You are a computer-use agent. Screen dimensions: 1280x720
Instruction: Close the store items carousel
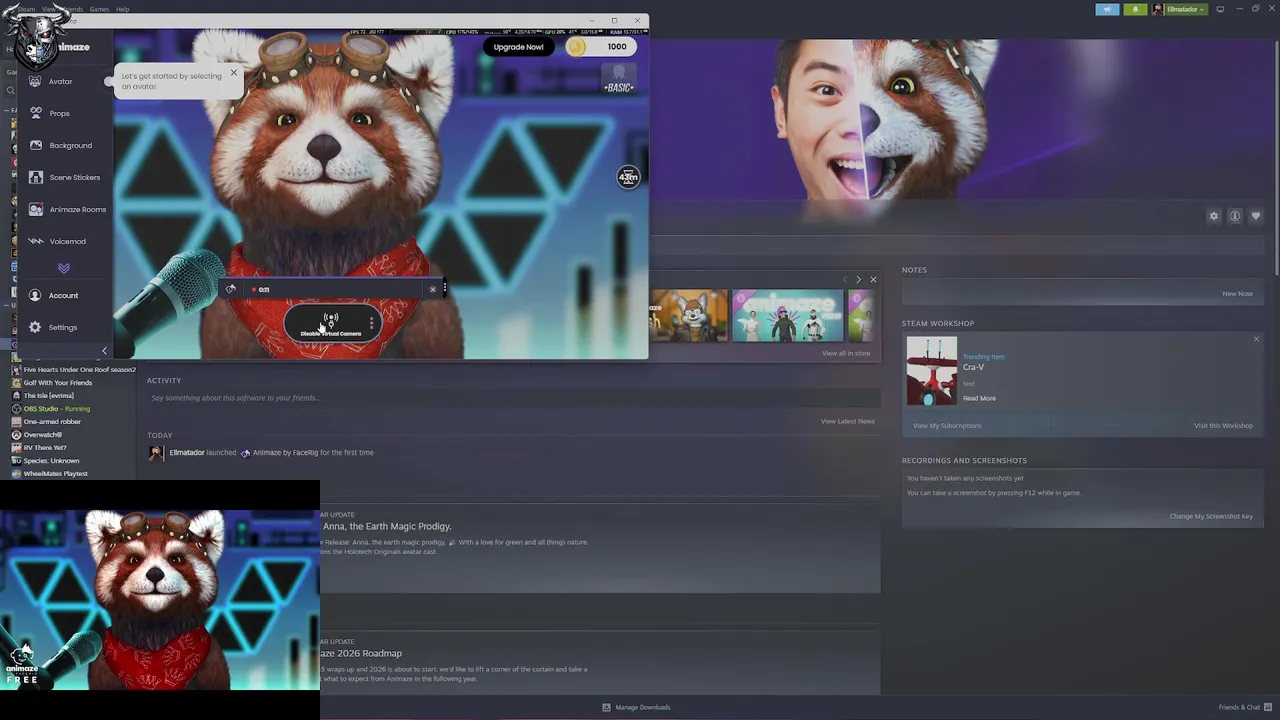[x=873, y=280]
